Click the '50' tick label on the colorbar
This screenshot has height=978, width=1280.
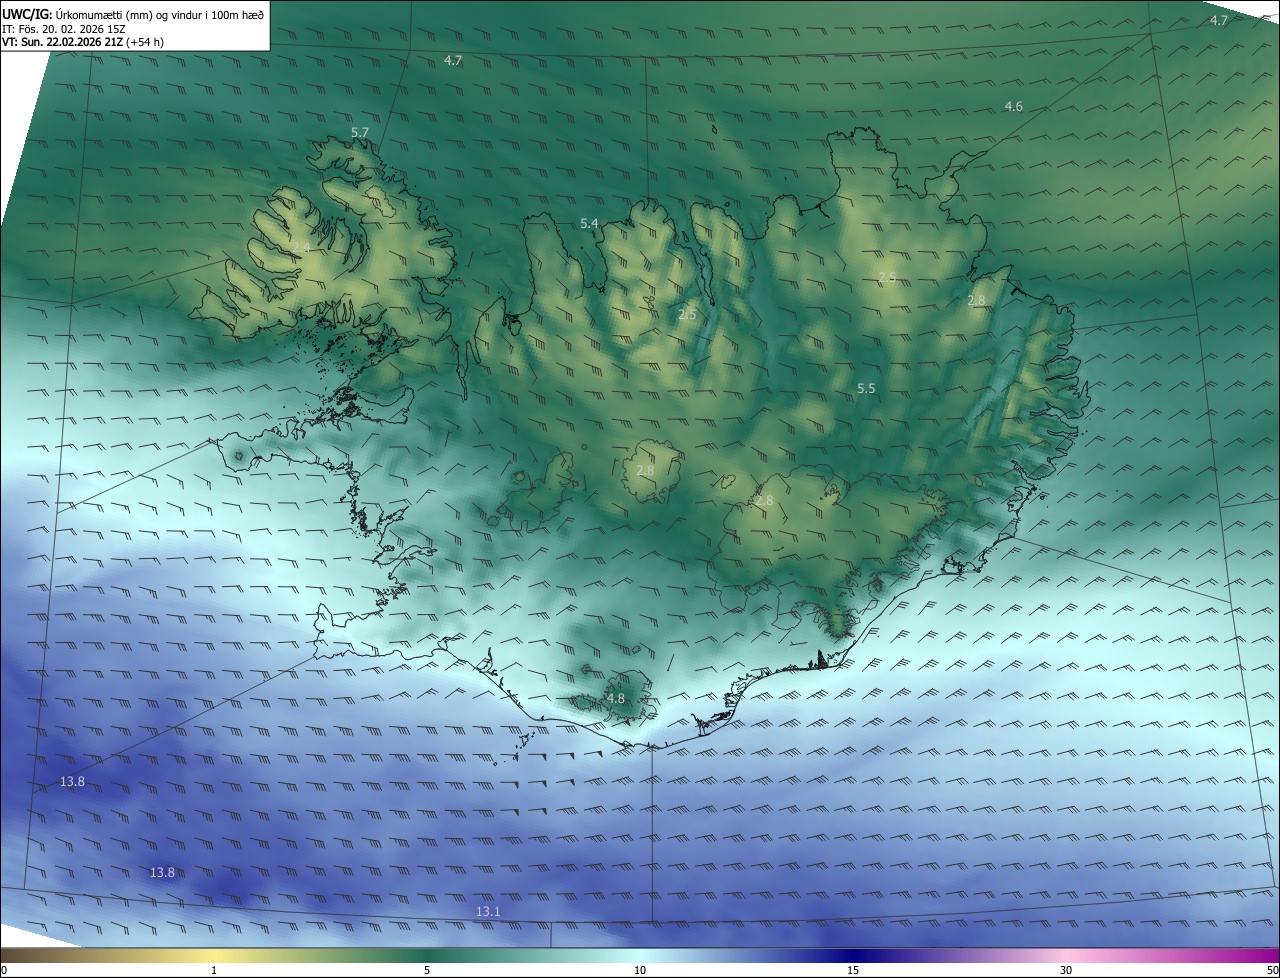coord(1272,970)
